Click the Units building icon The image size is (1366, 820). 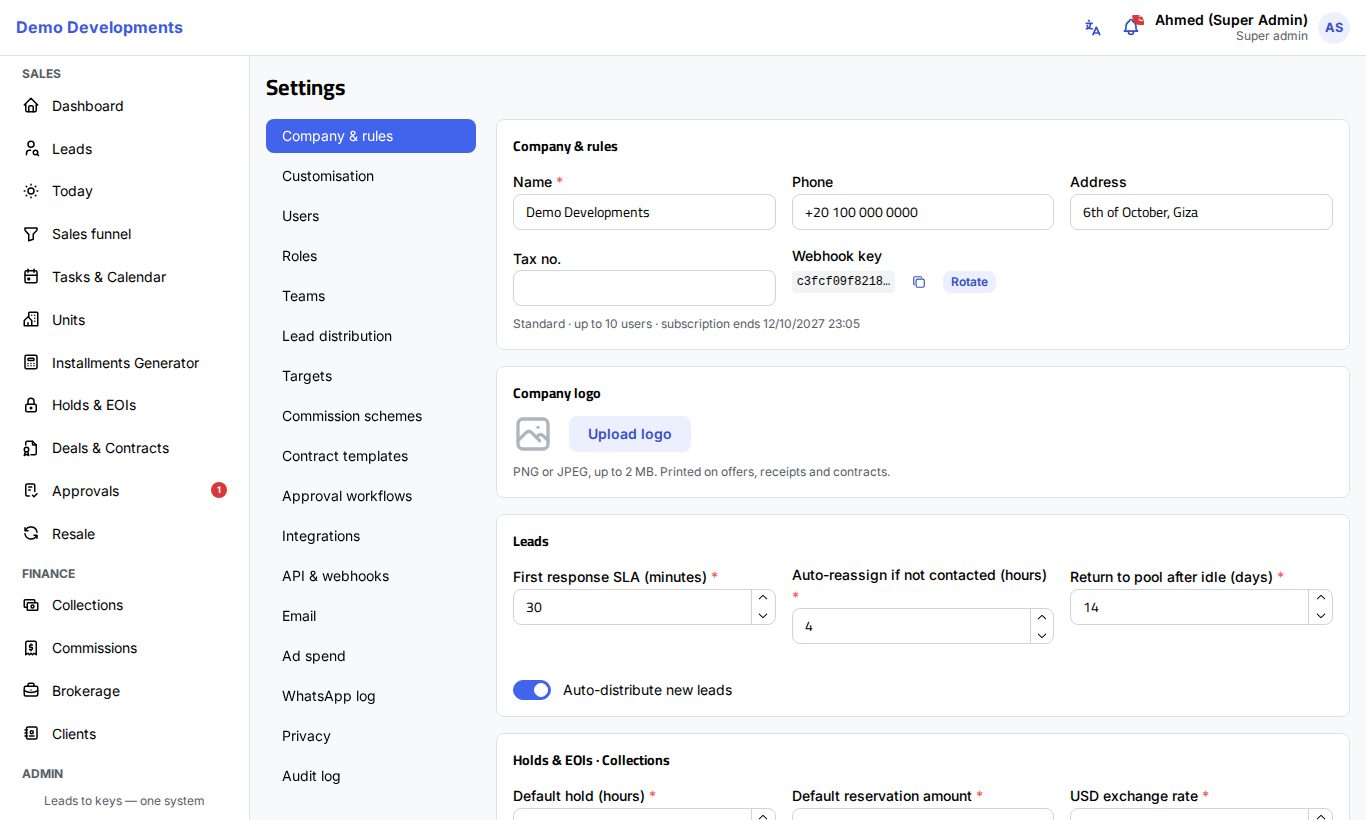[x=31, y=320]
